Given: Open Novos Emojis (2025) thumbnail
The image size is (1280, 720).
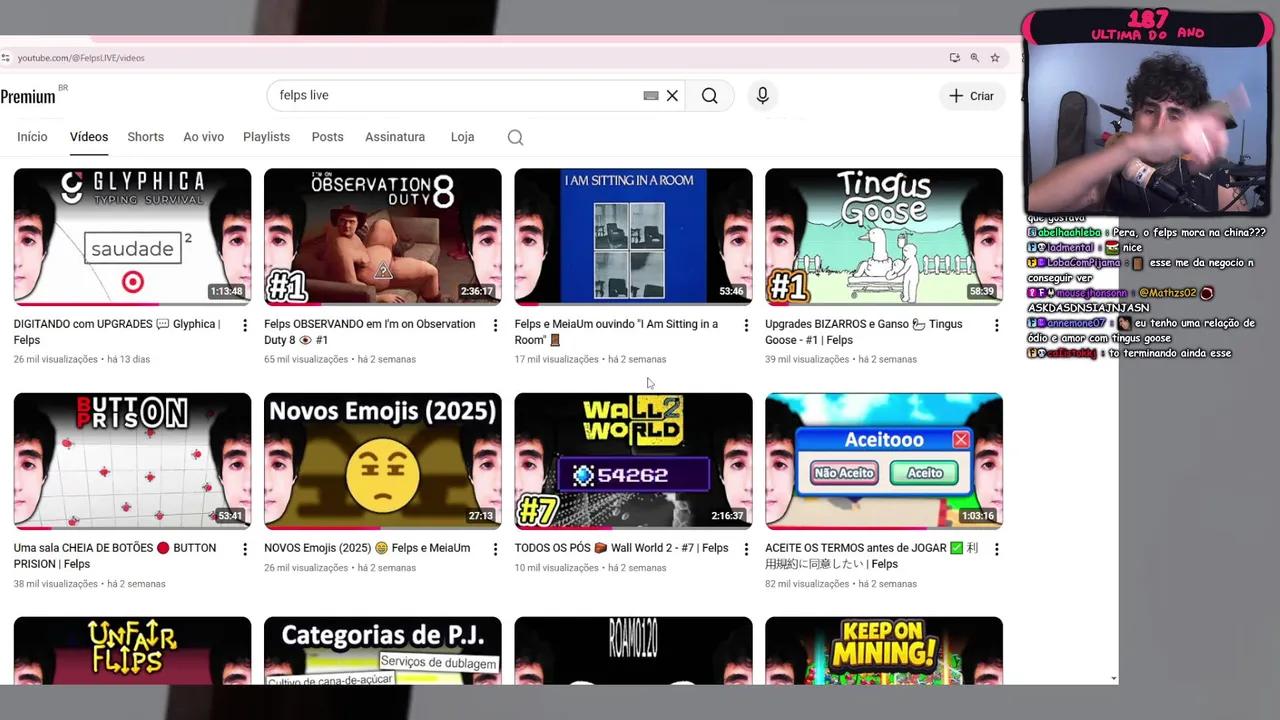Looking at the screenshot, I should (383, 460).
